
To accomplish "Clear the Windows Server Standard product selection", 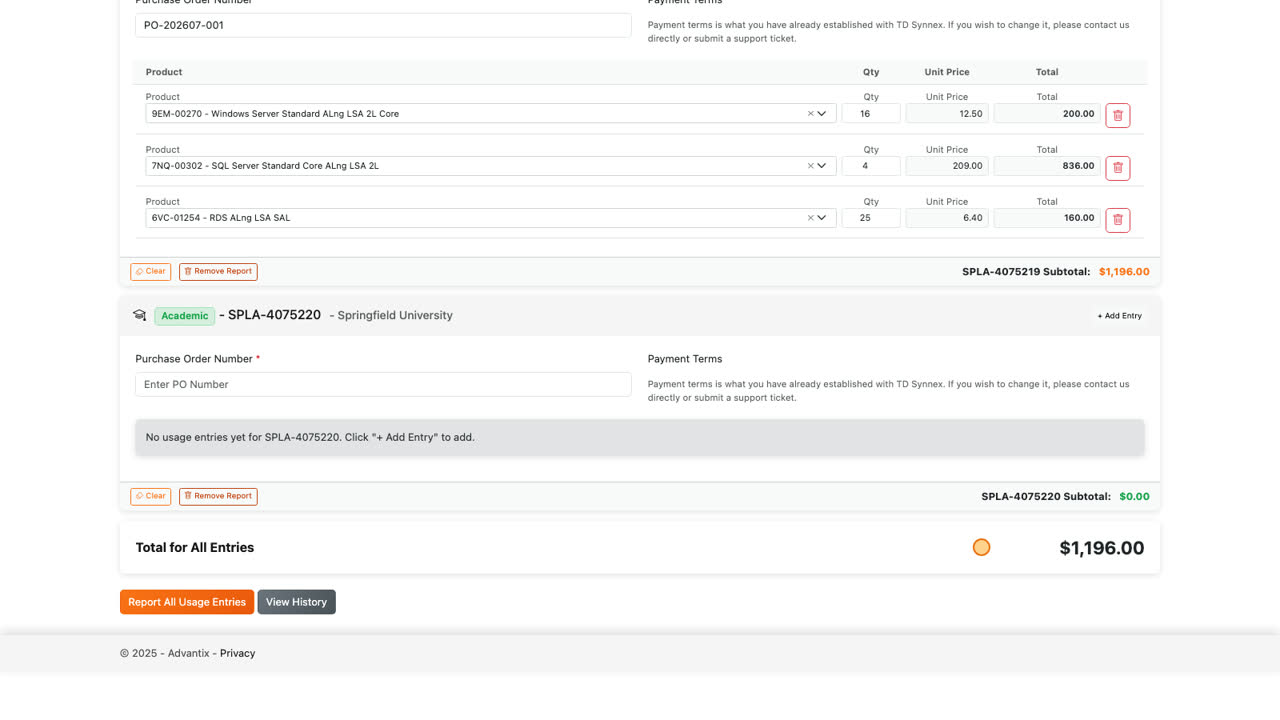I will [810, 114].
